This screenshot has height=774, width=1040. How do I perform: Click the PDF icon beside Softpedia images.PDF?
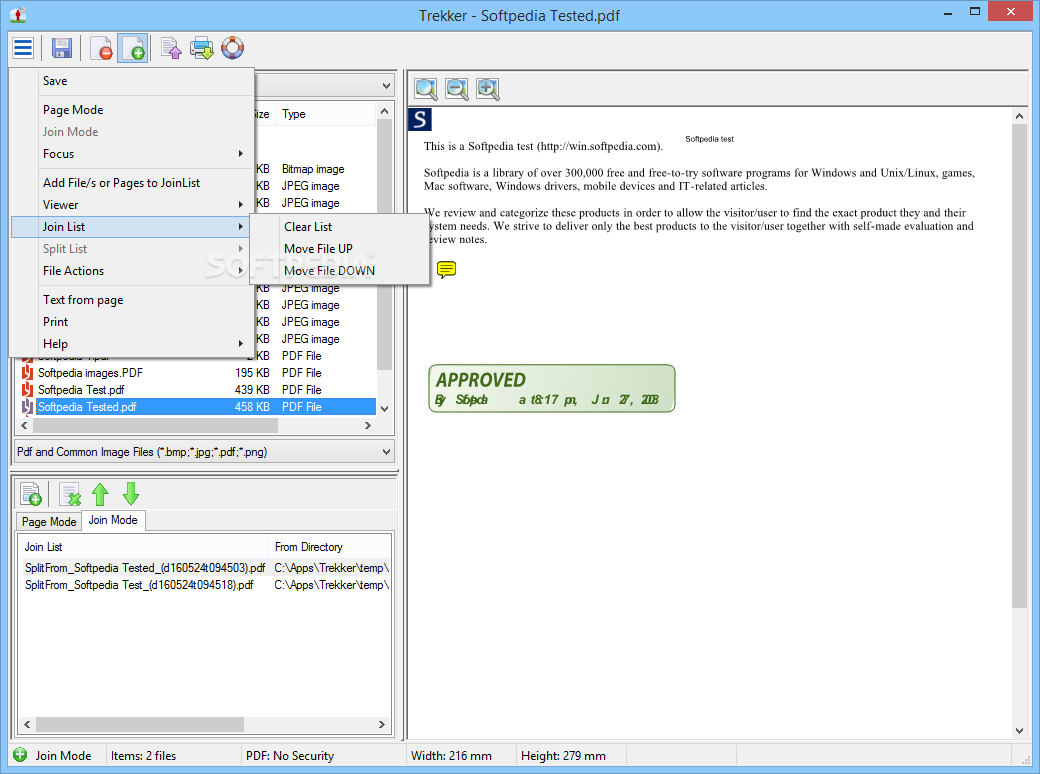pyautogui.click(x=27, y=373)
